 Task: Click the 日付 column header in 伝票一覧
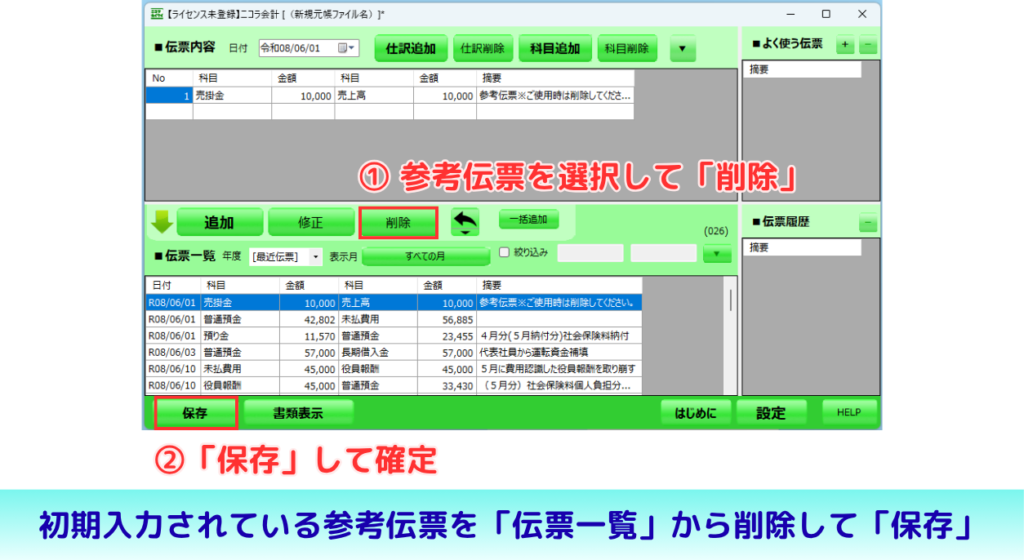(x=172, y=285)
